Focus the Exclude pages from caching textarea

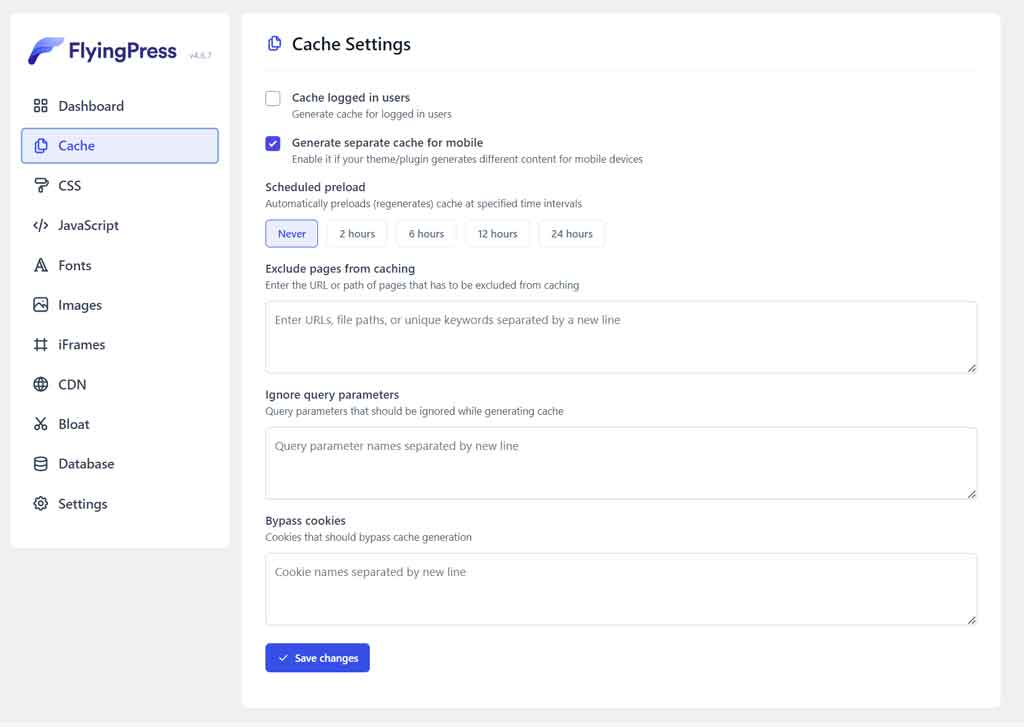620,337
